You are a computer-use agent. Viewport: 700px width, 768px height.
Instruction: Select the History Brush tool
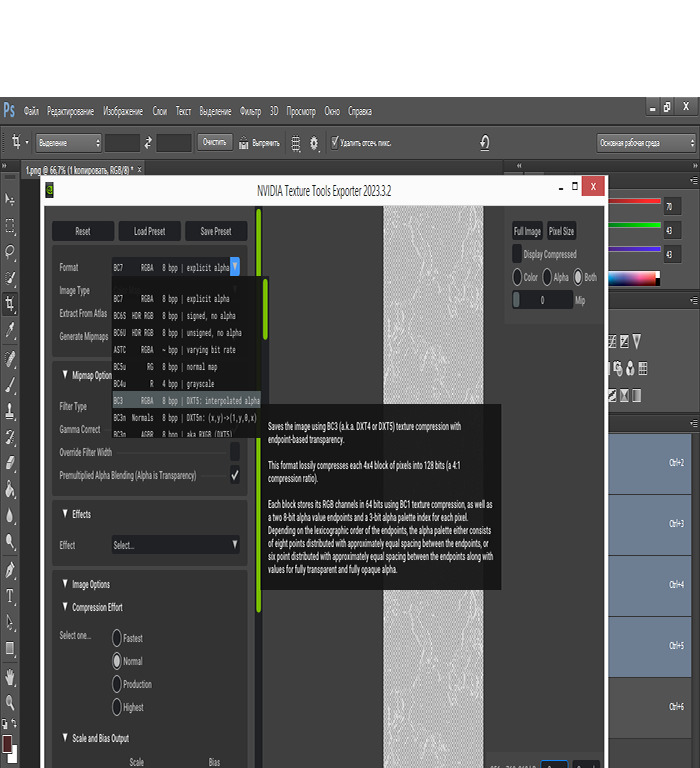click(10, 437)
